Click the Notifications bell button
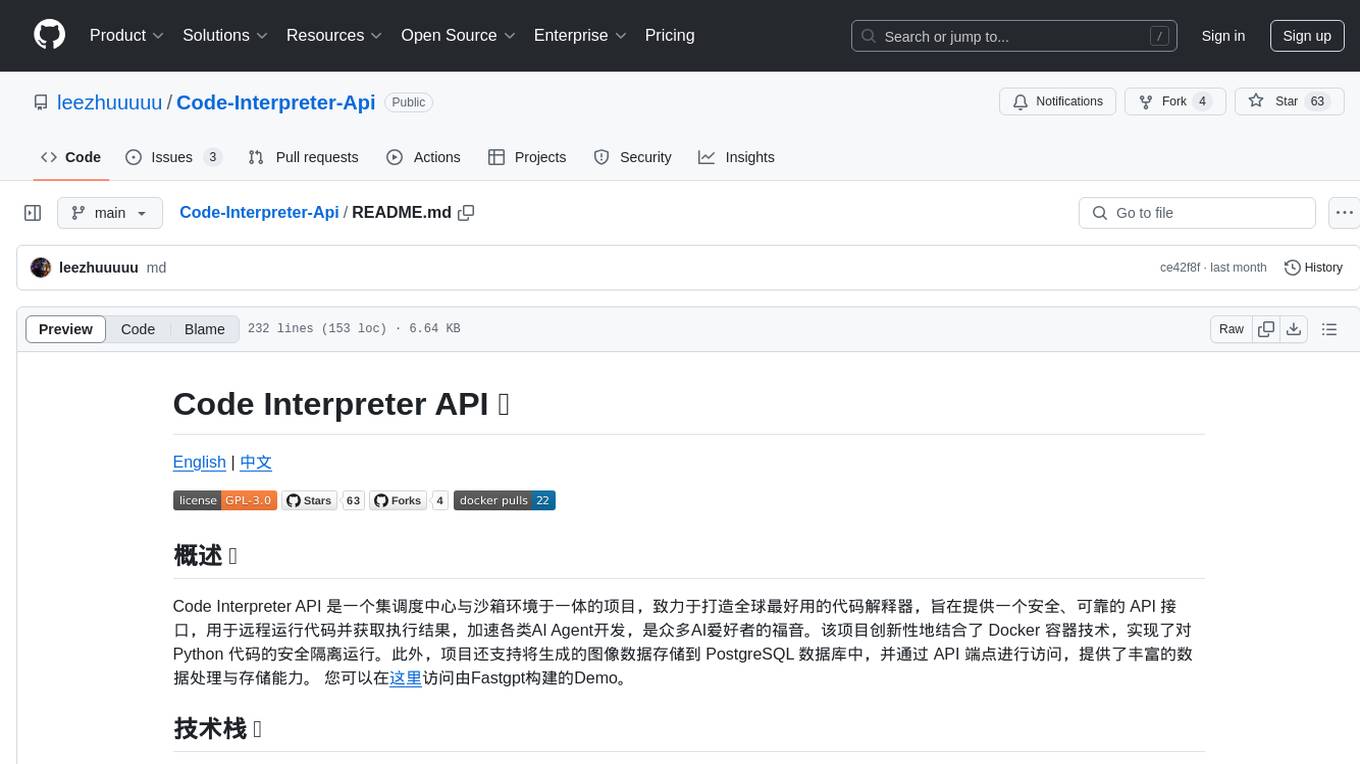The width and height of the screenshot is (1360, 764). tap(1058, 102)
